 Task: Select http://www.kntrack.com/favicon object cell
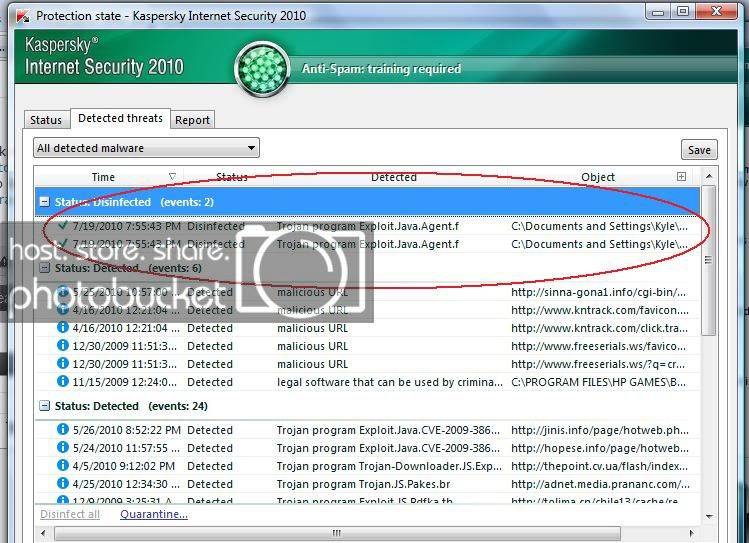[x=599, y=310]
